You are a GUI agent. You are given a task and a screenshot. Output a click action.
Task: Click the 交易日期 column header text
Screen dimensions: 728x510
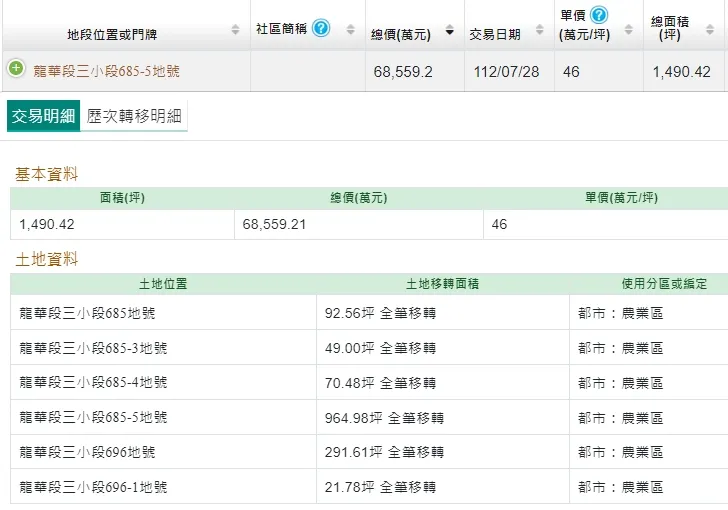[x=495, y=34]
